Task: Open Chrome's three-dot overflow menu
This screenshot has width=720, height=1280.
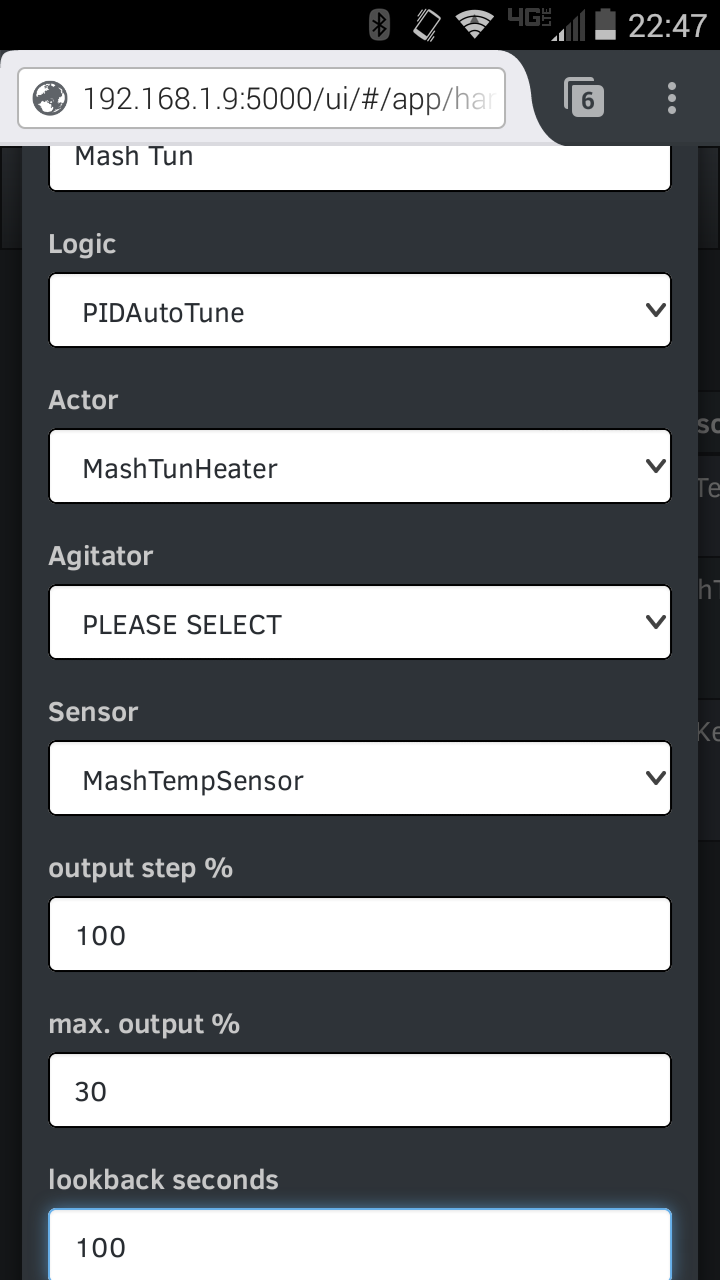Action: [672, 98]
